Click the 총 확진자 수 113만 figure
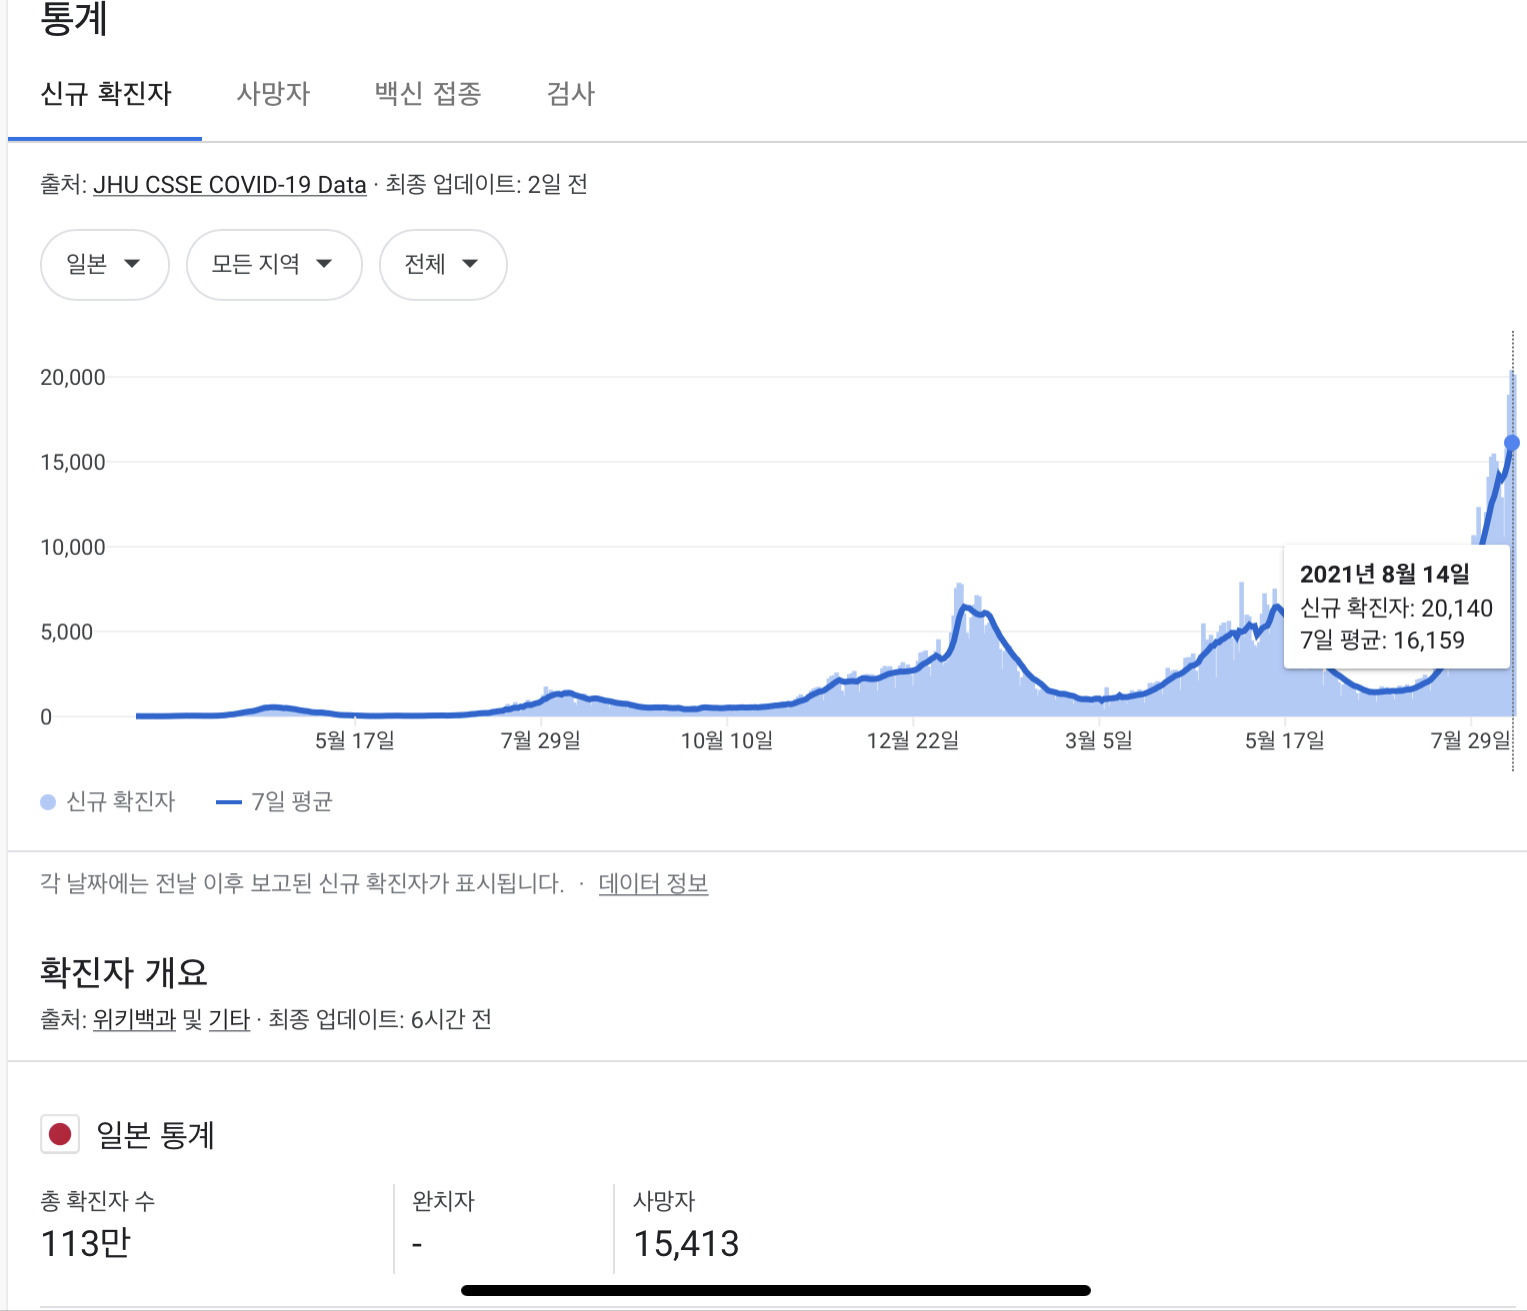 coord(86,1243)
